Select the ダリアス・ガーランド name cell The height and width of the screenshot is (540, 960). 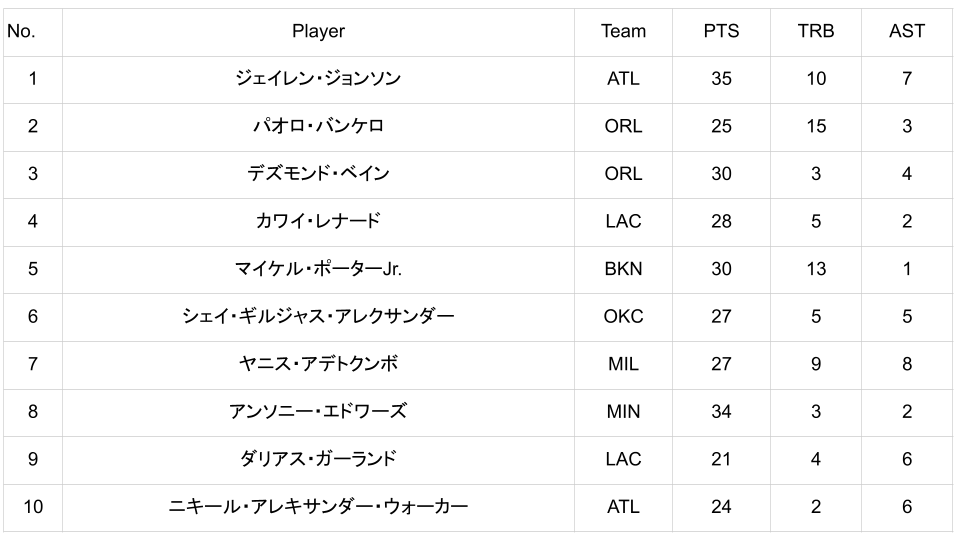point(318,459)
